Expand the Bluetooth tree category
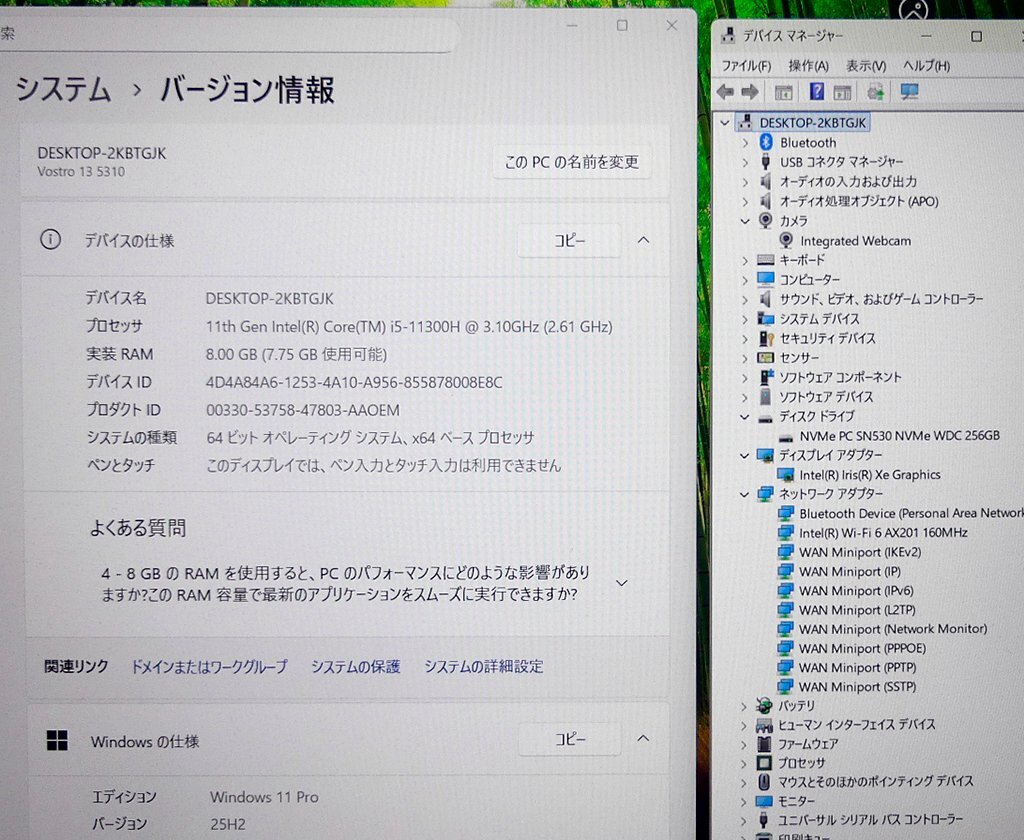1024x840 pixels. tap(745, 142)
